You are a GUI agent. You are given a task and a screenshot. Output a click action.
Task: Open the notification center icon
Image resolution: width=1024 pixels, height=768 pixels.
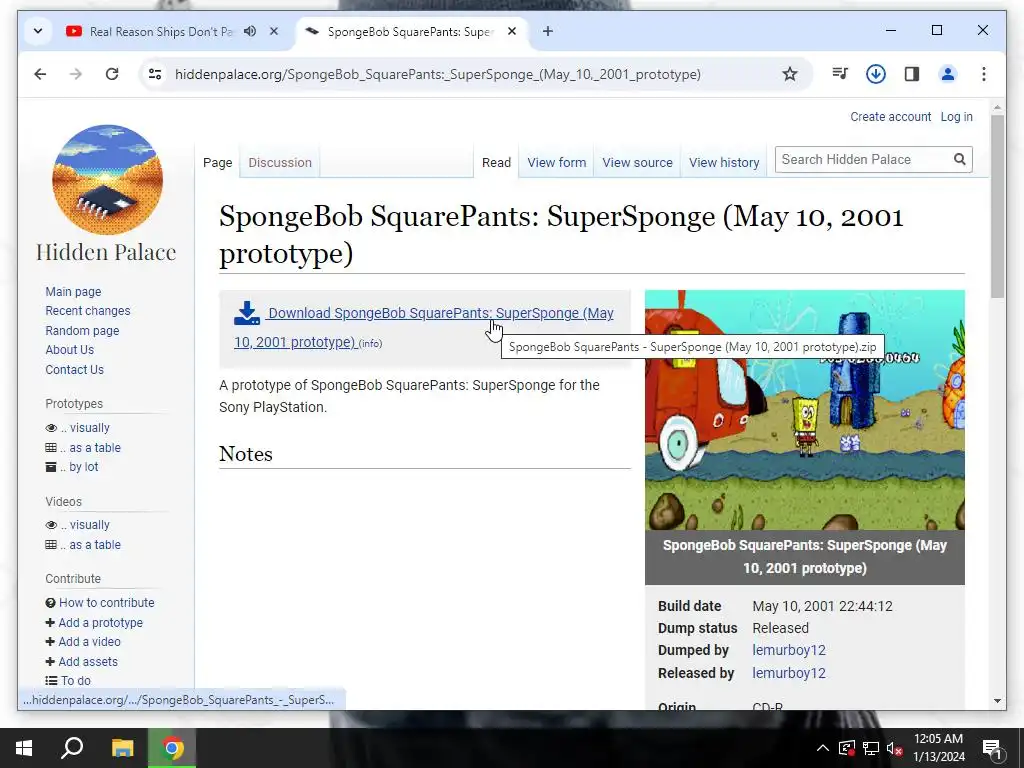(992, 748)
